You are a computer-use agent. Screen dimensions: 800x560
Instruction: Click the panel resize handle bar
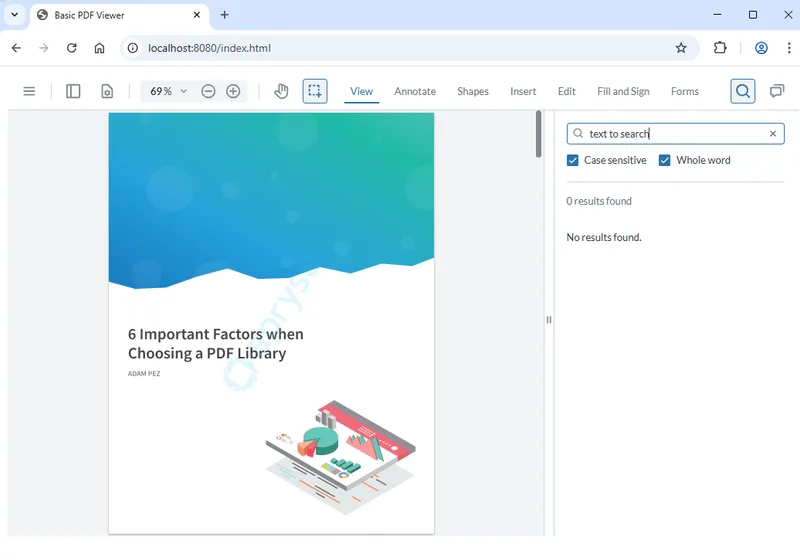(x=549, y=320)
